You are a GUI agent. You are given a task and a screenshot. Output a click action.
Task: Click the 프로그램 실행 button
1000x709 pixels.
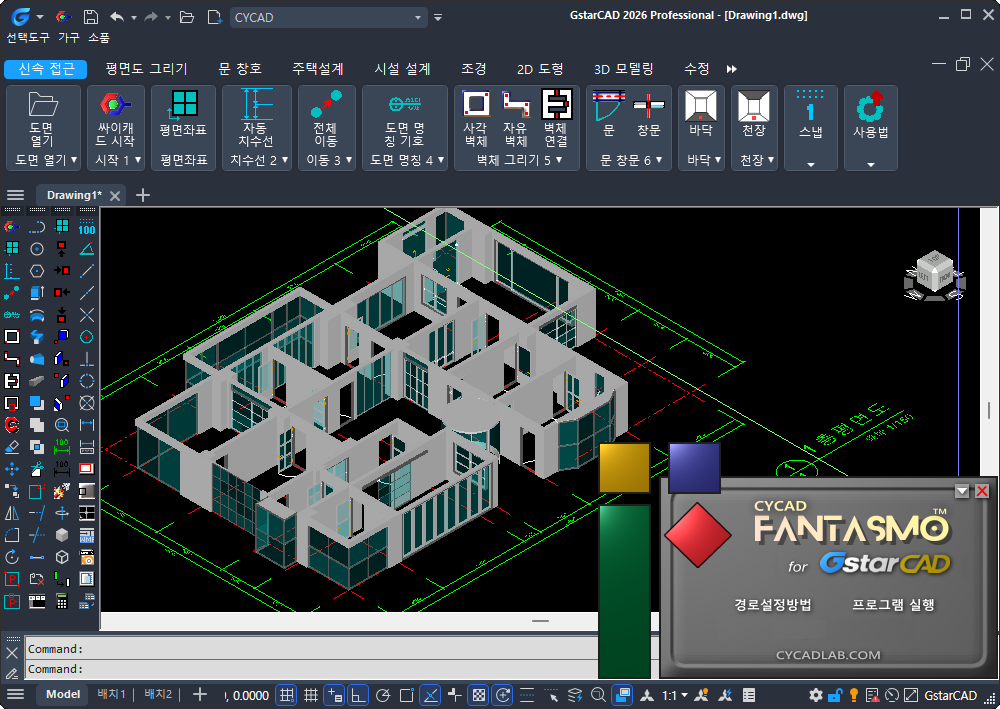point(893,605)
